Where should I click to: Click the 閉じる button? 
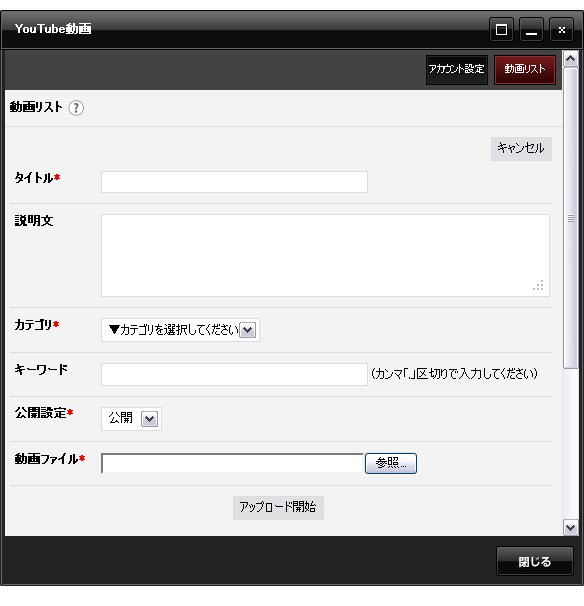tap(535, 561)
